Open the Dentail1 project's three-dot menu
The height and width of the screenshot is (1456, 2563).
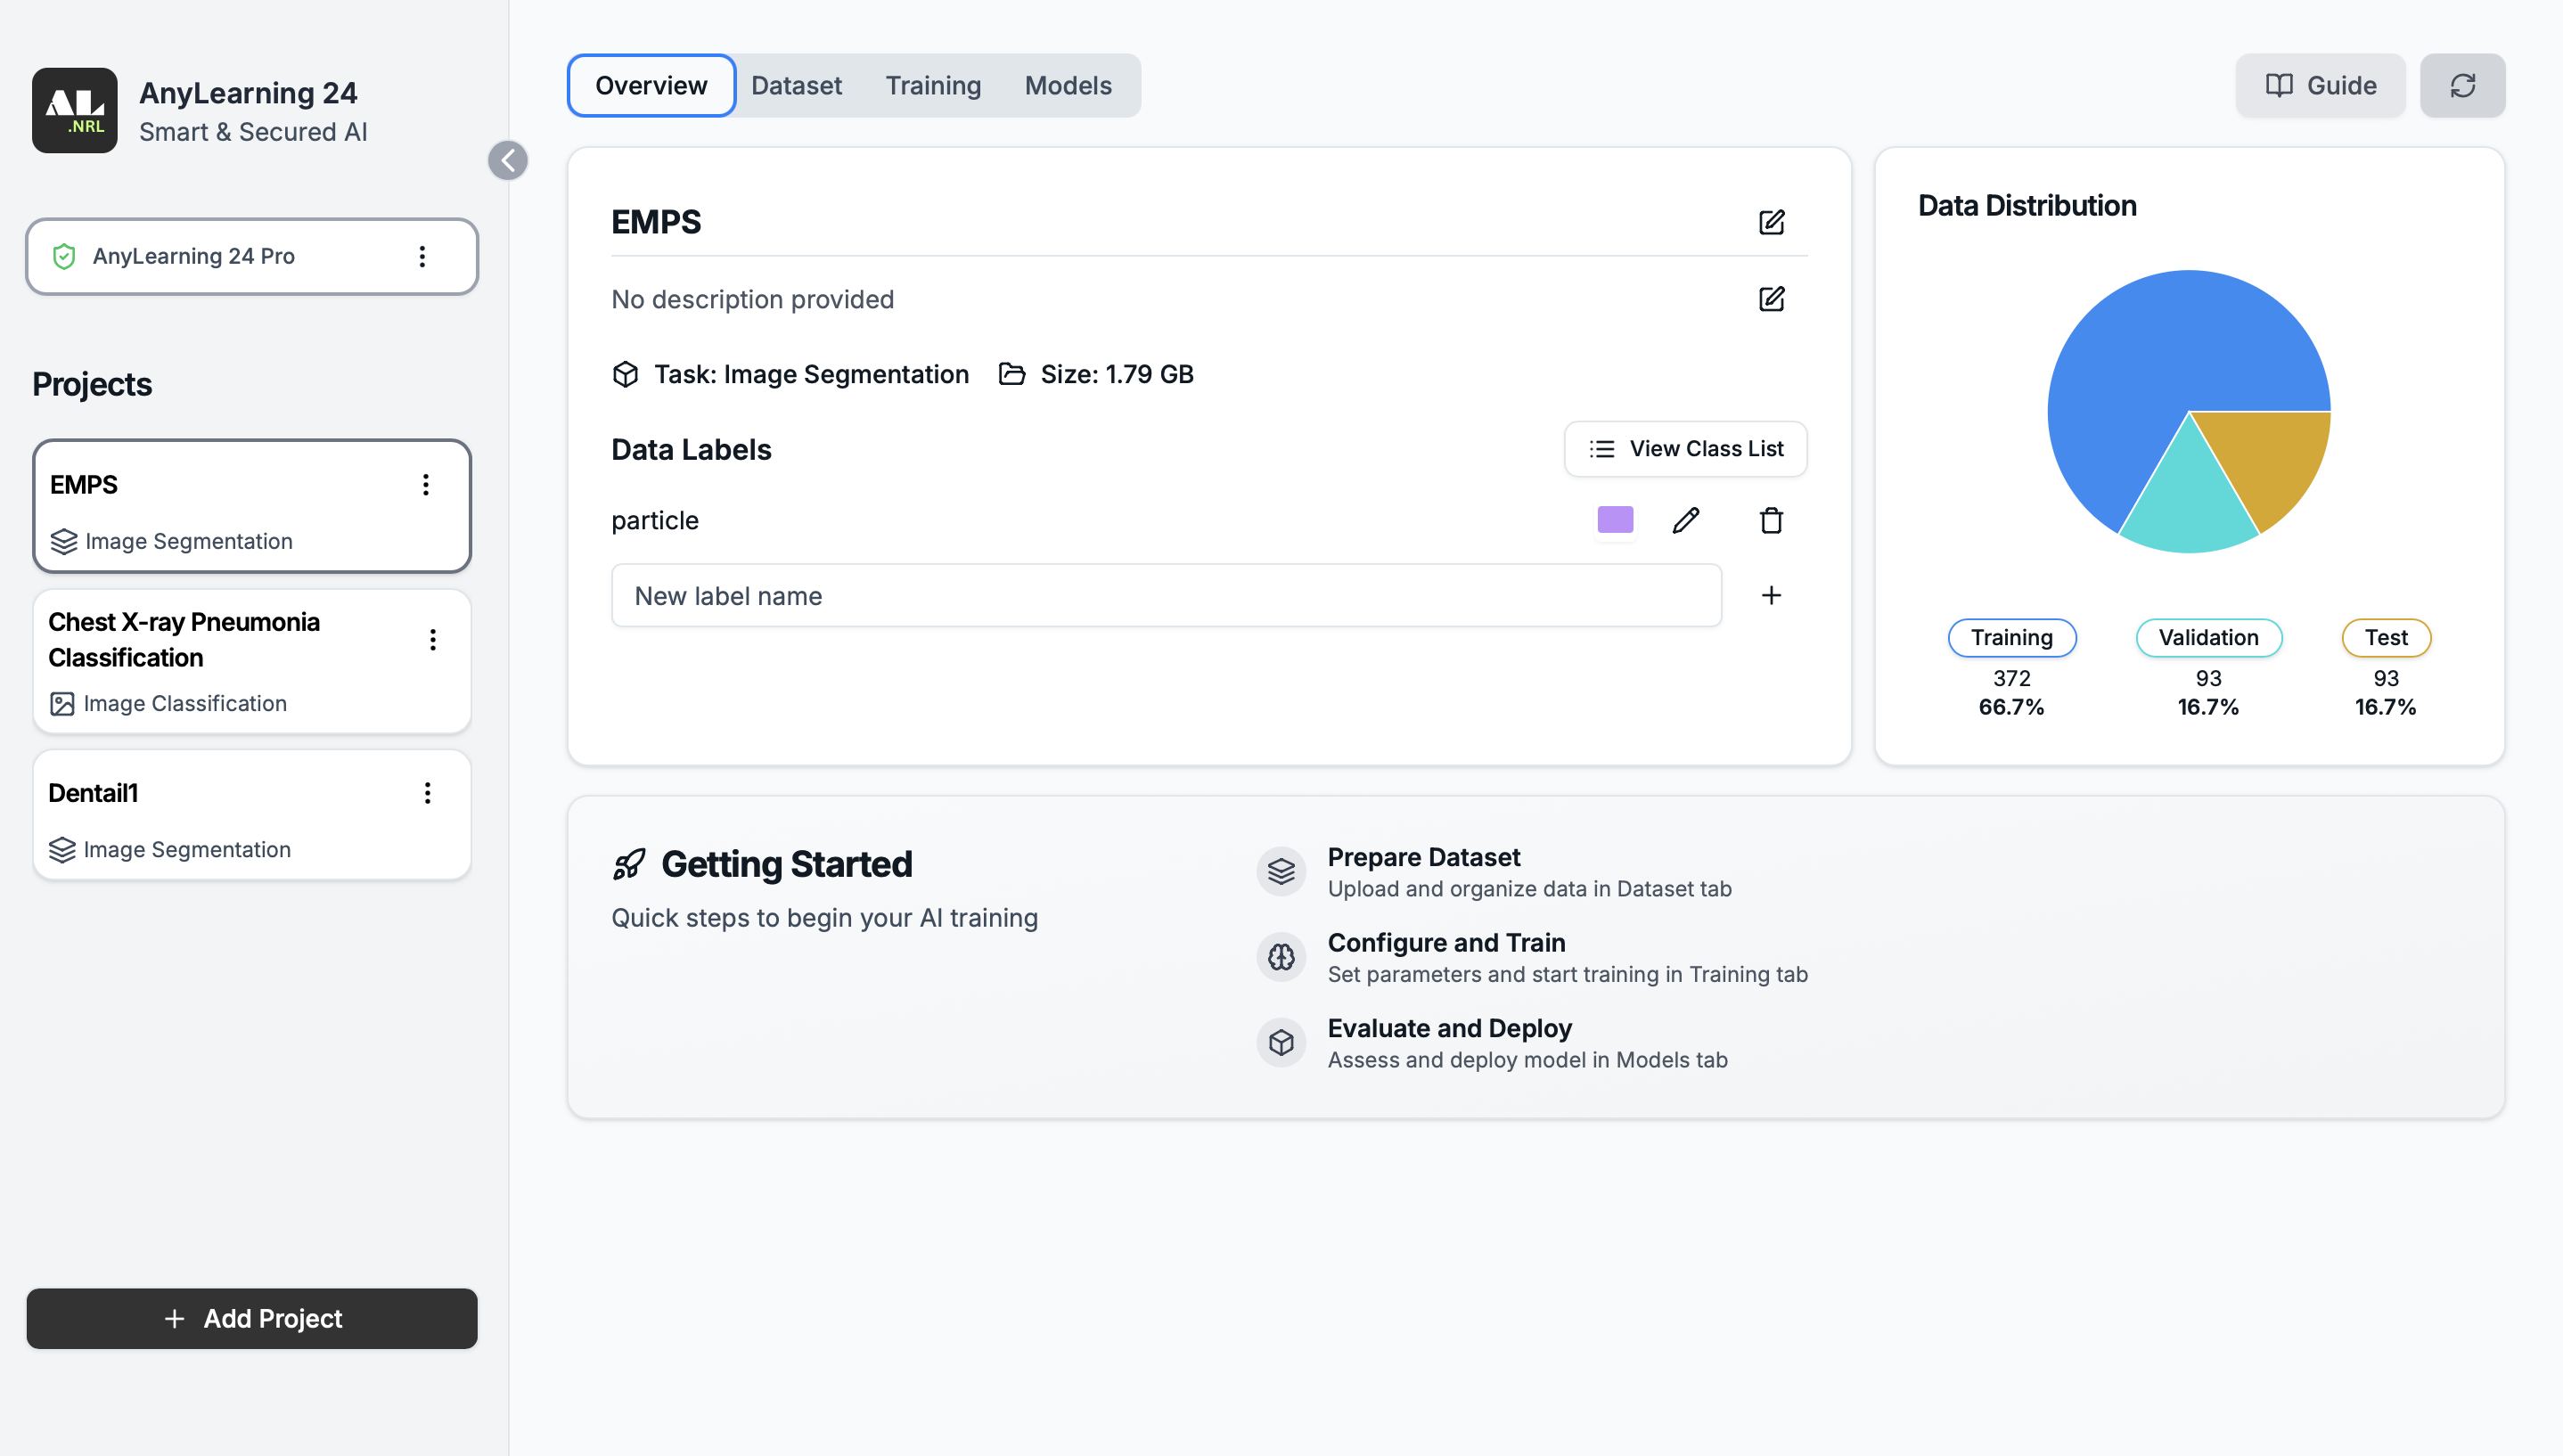[x=428, y=793]
